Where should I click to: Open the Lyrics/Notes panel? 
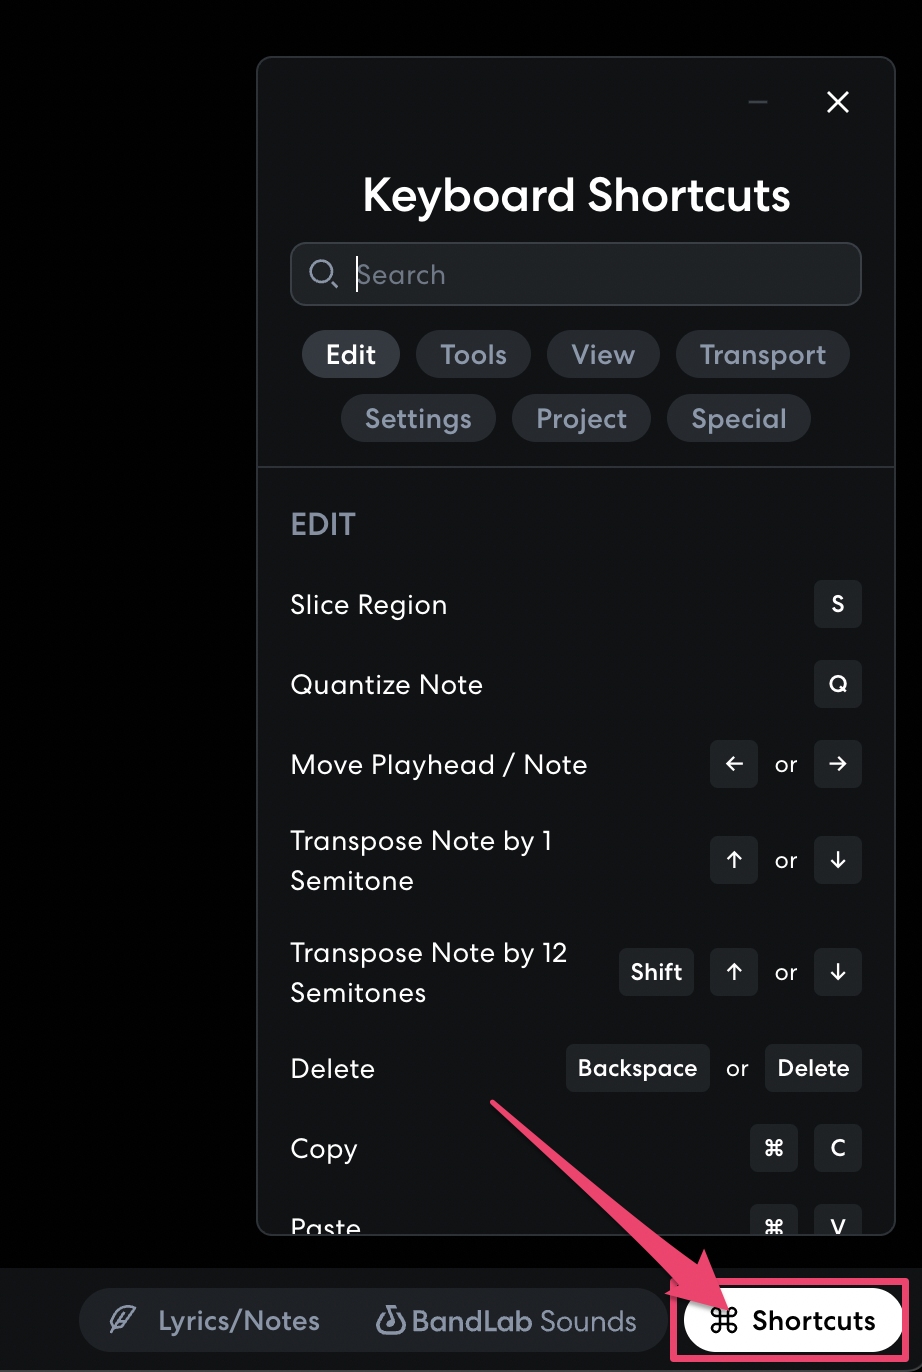click(215, 1321)
